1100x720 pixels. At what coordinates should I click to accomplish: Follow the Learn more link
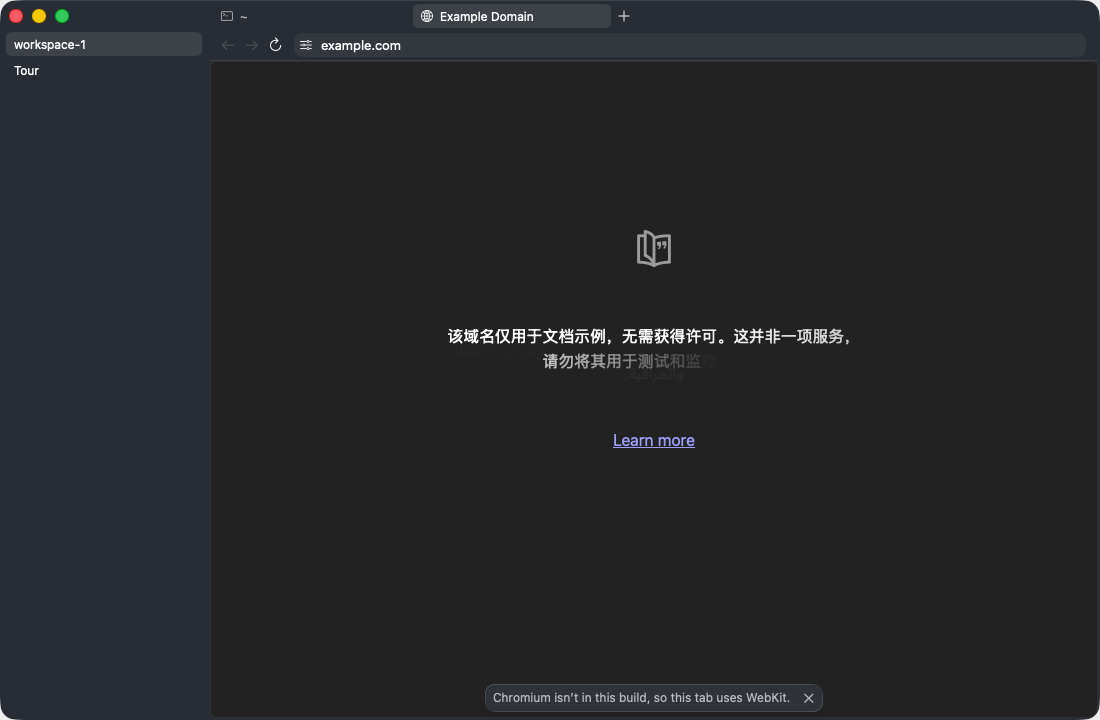click(654, 440)
